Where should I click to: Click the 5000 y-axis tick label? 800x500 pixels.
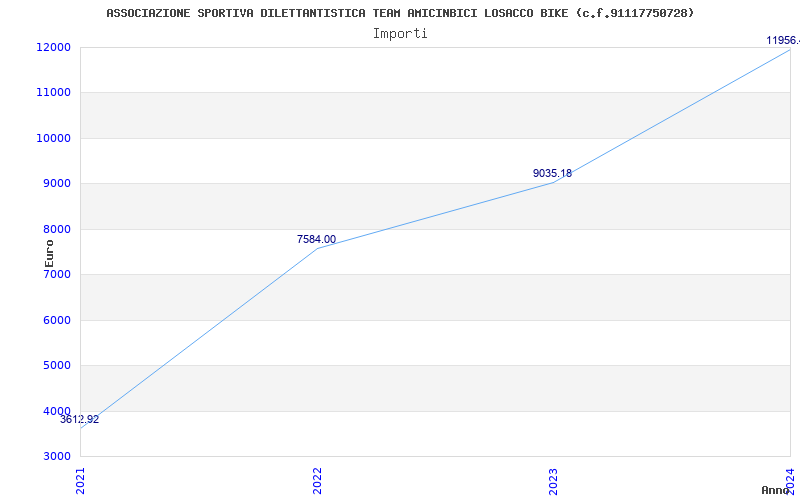[x=56, y=366]
